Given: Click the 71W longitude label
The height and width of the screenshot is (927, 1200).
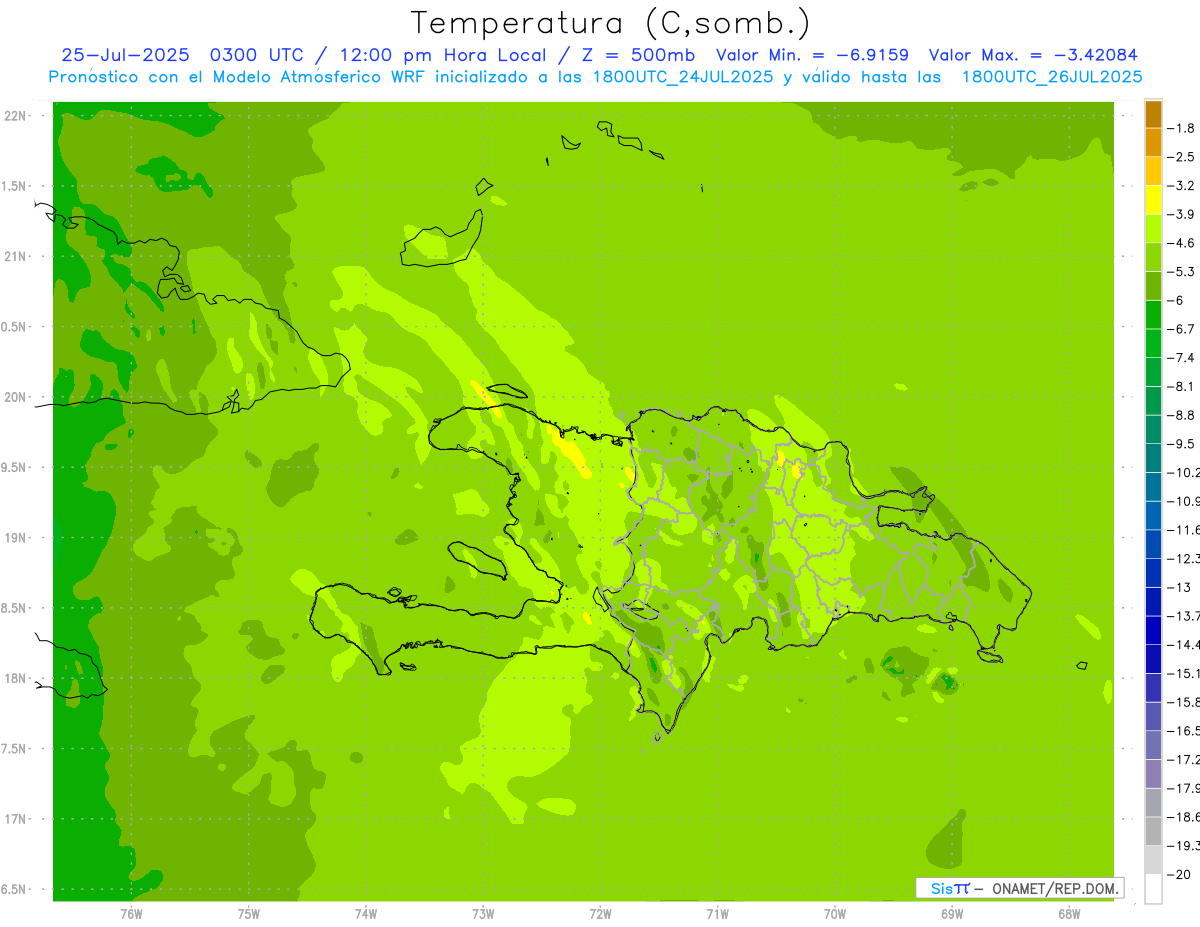Looking at the screenshot, I should (717, 914).
